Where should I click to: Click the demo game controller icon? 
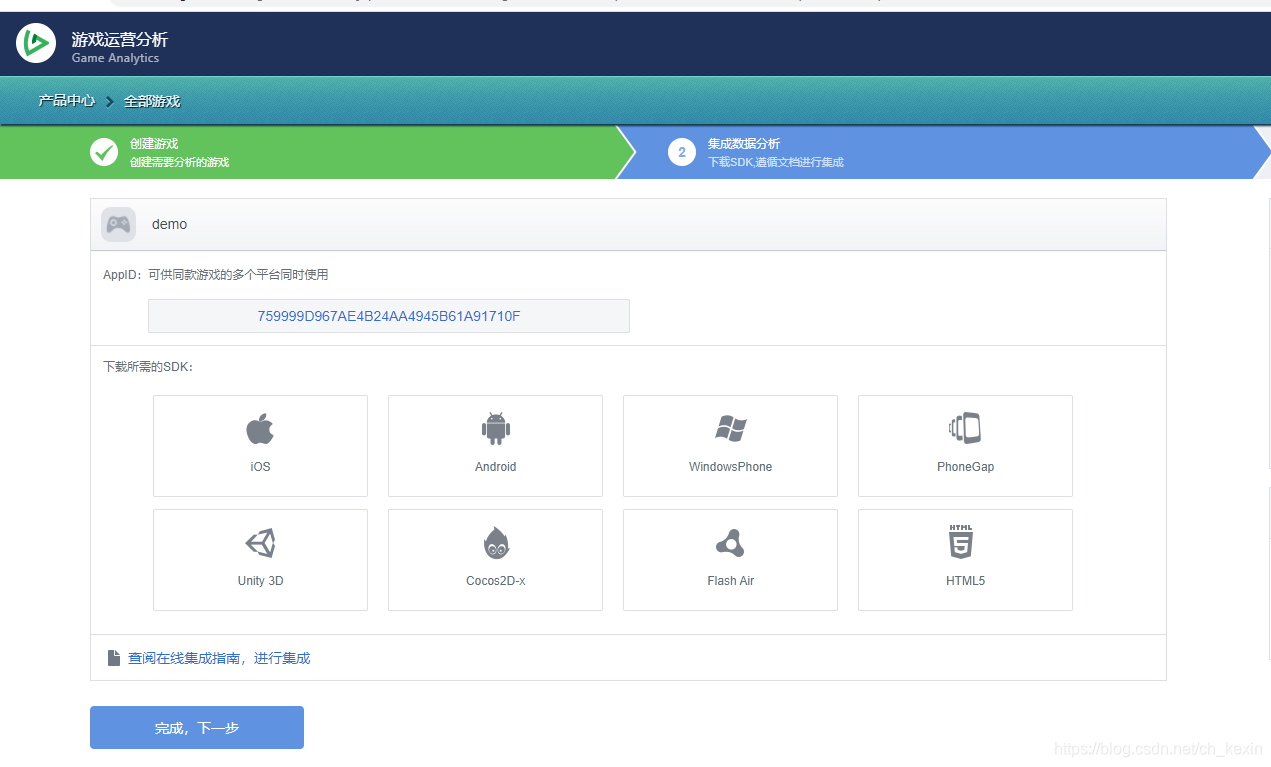click(118, 224)
